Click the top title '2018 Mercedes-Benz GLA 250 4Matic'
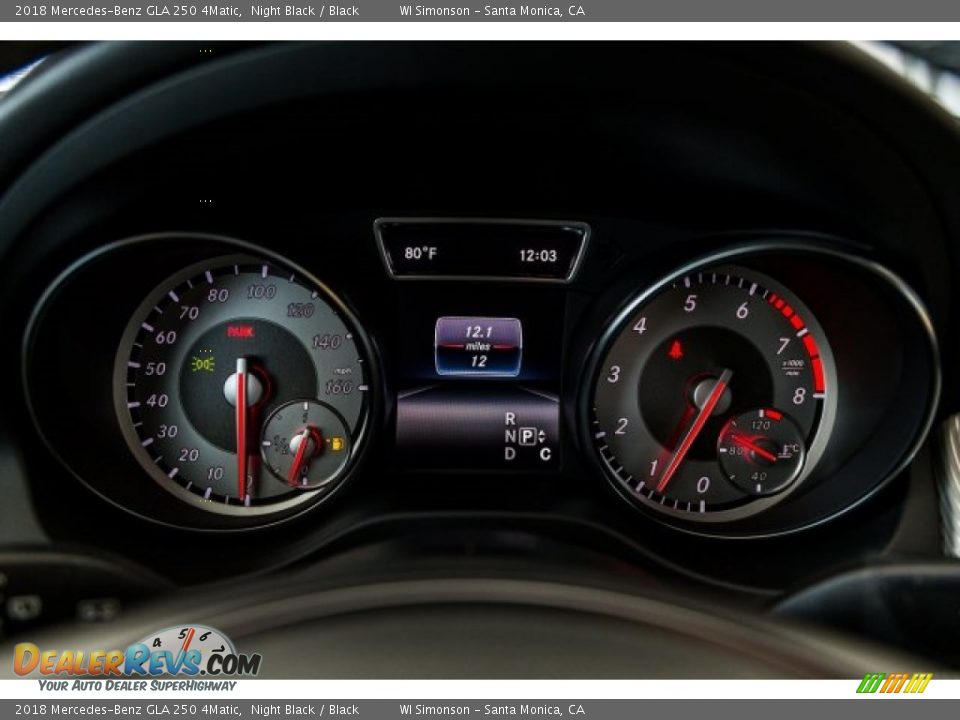The width and height of the screenshot is (960, 720). 128,11
